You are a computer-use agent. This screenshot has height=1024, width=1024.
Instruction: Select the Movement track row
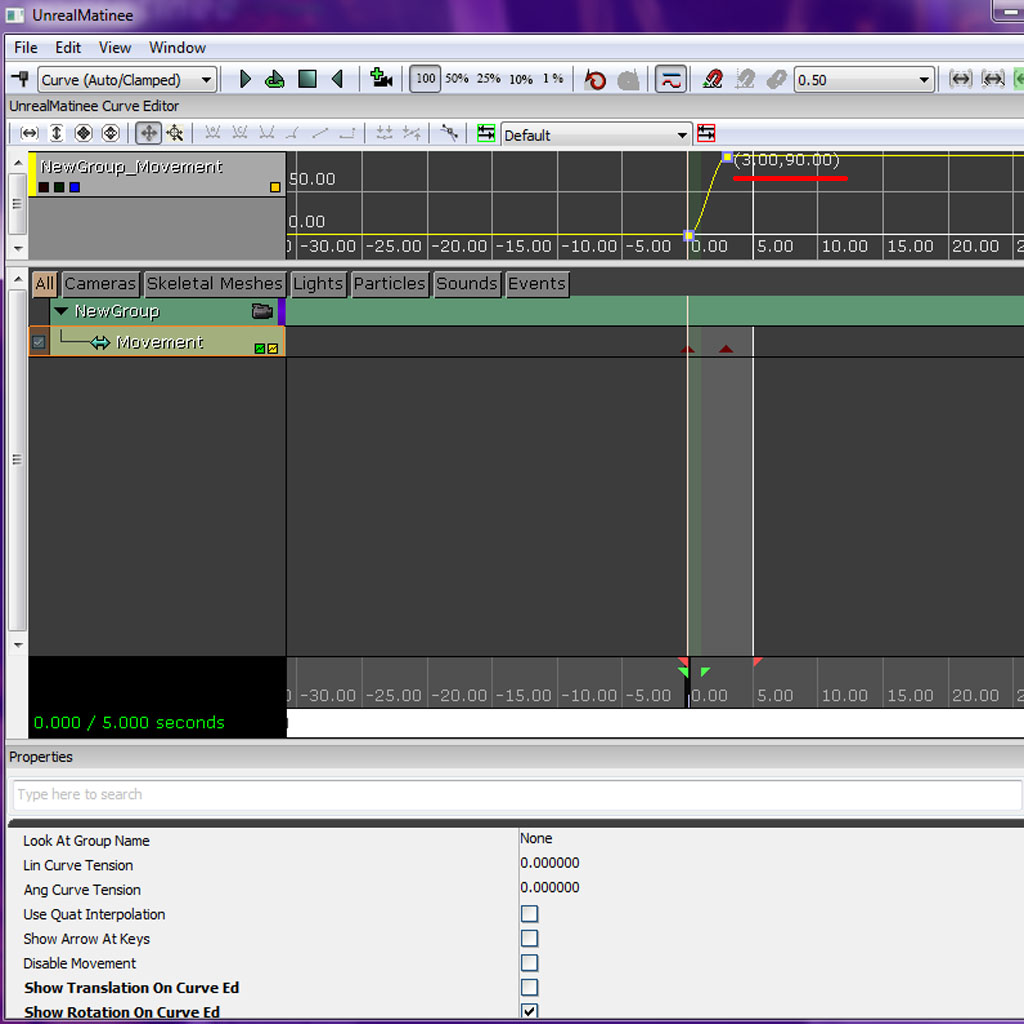(x=157, y=342)
